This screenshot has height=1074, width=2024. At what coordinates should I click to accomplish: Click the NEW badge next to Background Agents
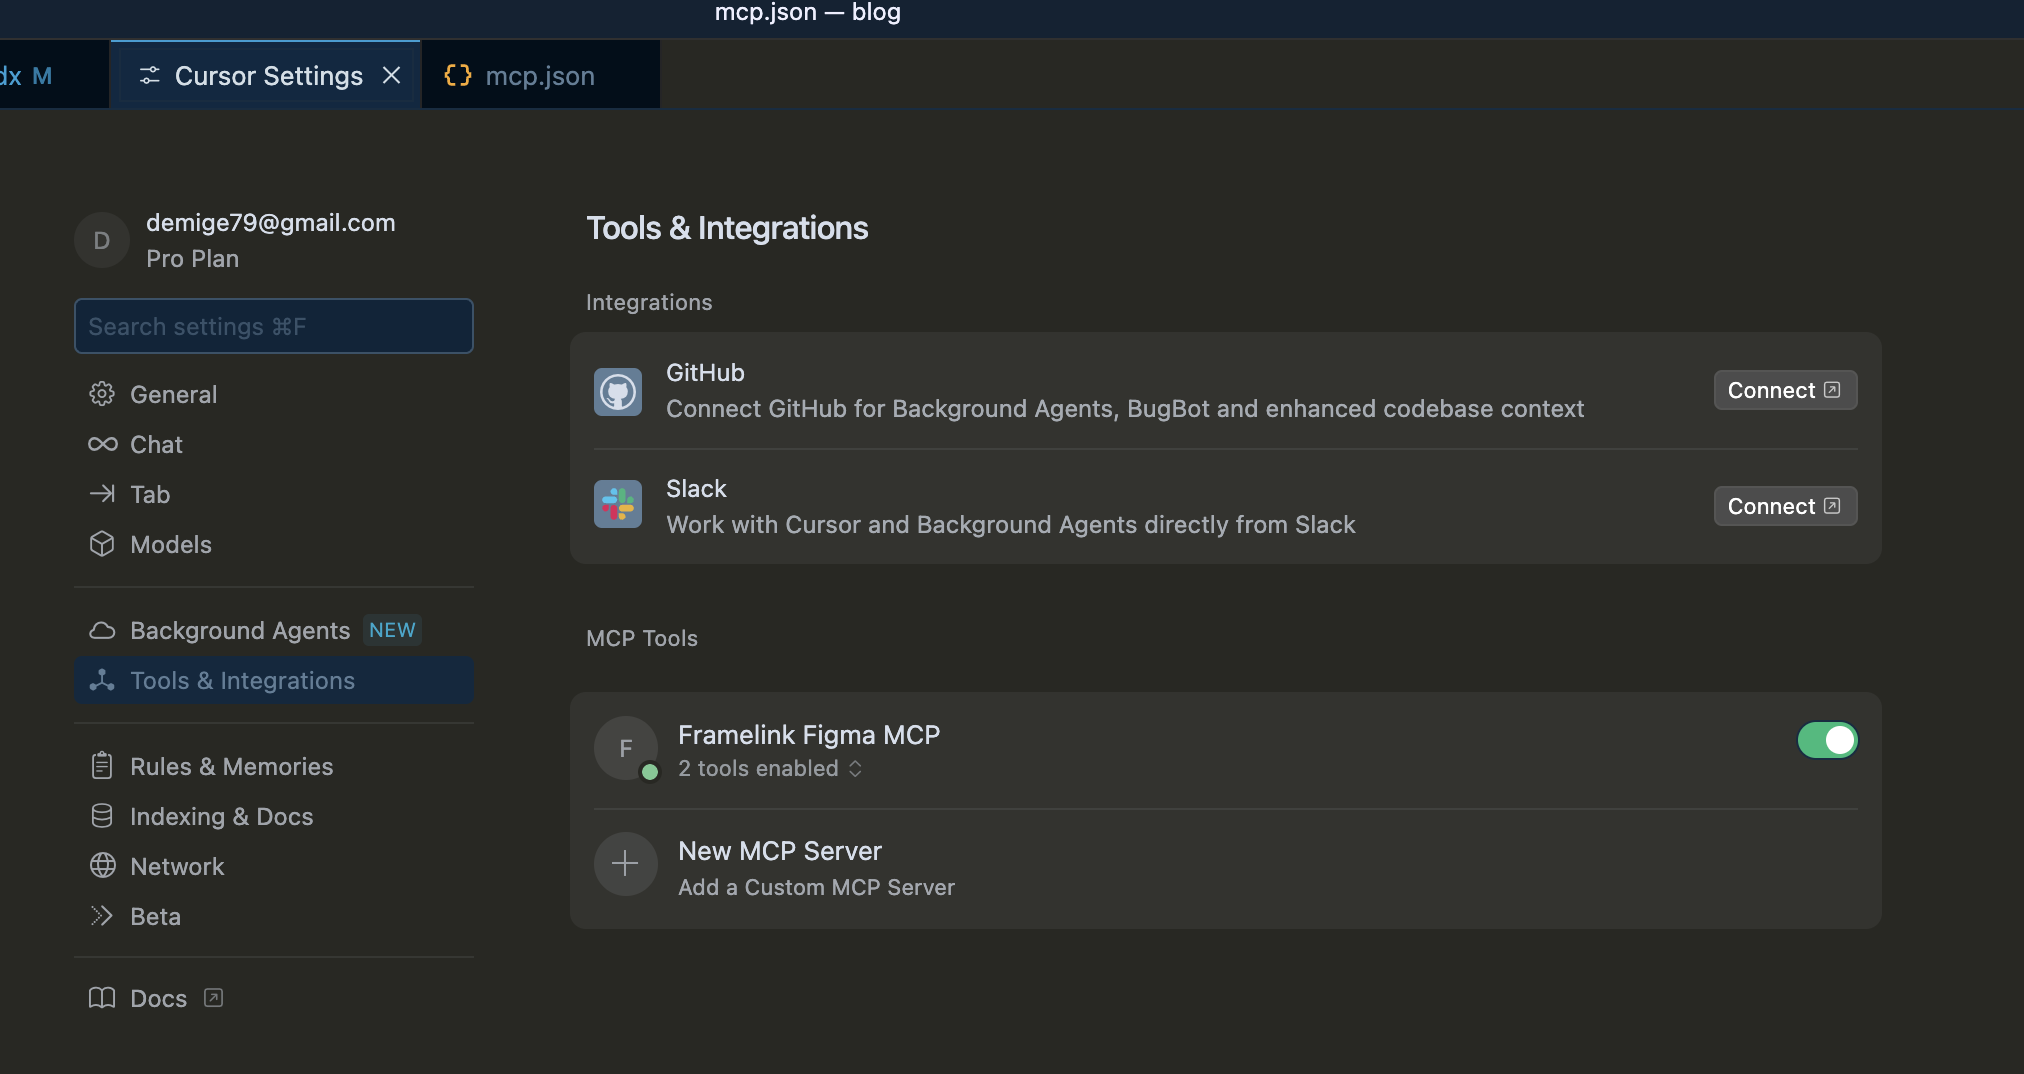(x=392, y=630)
